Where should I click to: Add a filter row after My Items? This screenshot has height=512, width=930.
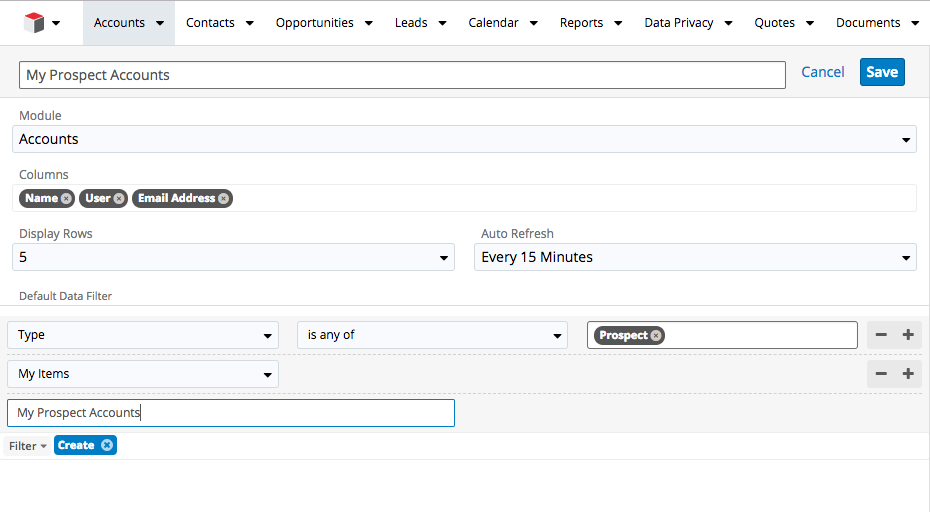coord(908,374)
